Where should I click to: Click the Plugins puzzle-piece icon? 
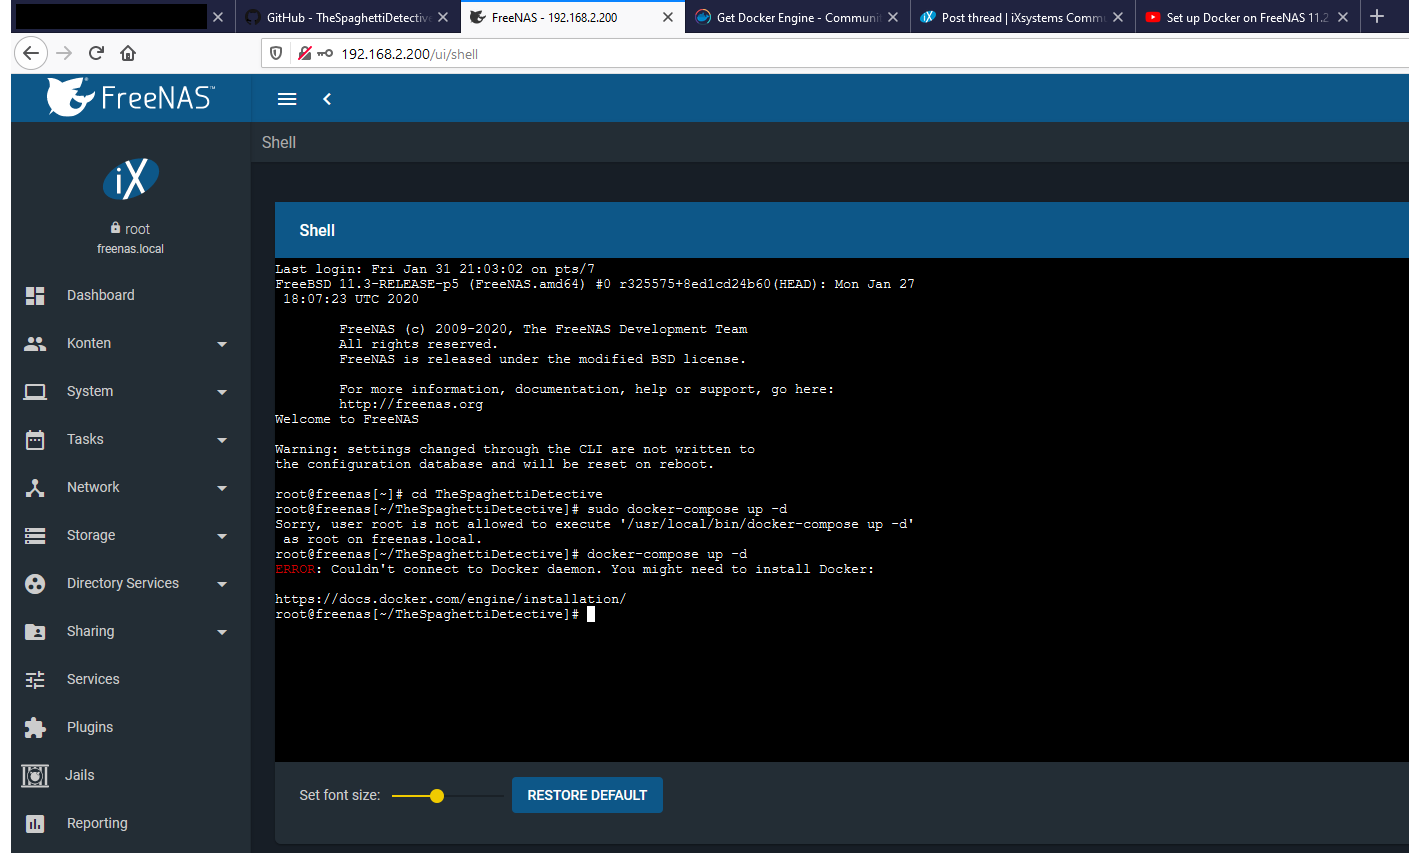[35, 727]
